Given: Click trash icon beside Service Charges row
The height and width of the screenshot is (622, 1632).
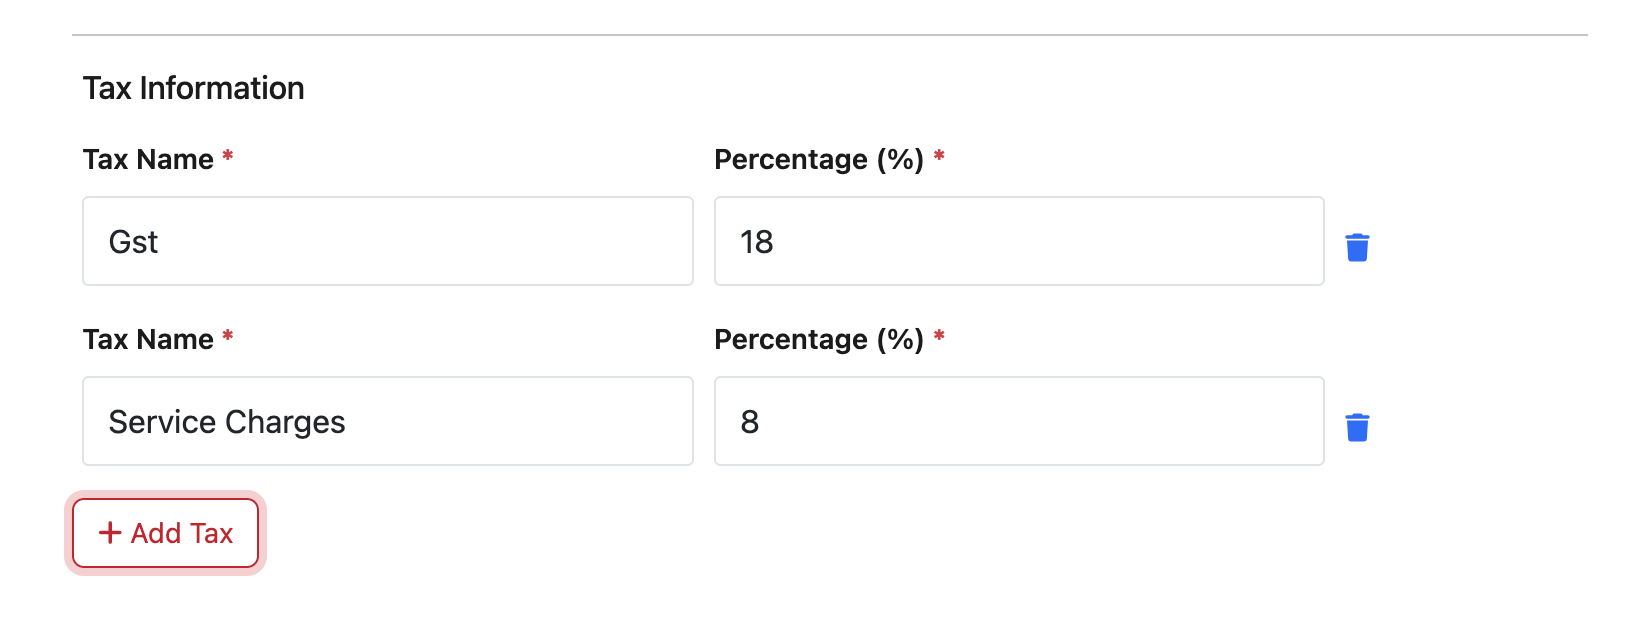Looking at the screenshot, I should coord(1357,427).
